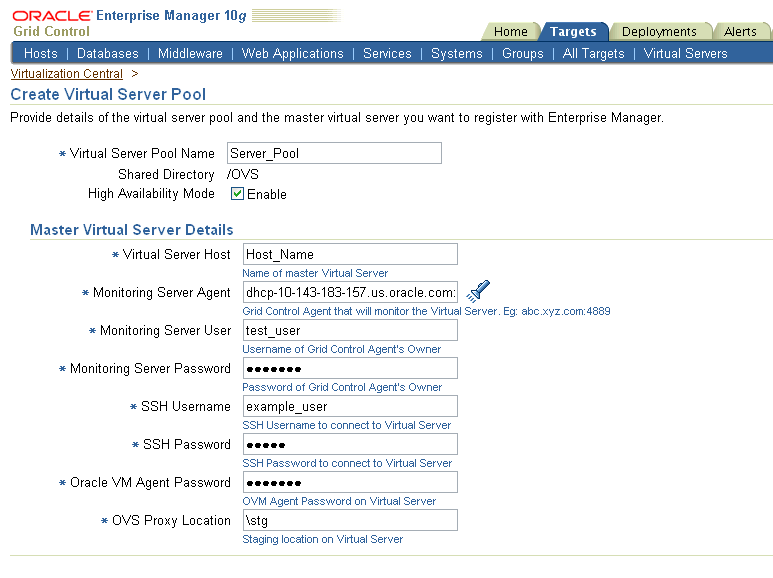Viewport: 773px width, 578px height.
Task: Click hint 'Staging location on Virtual Server'
Action: pos(322,540)
